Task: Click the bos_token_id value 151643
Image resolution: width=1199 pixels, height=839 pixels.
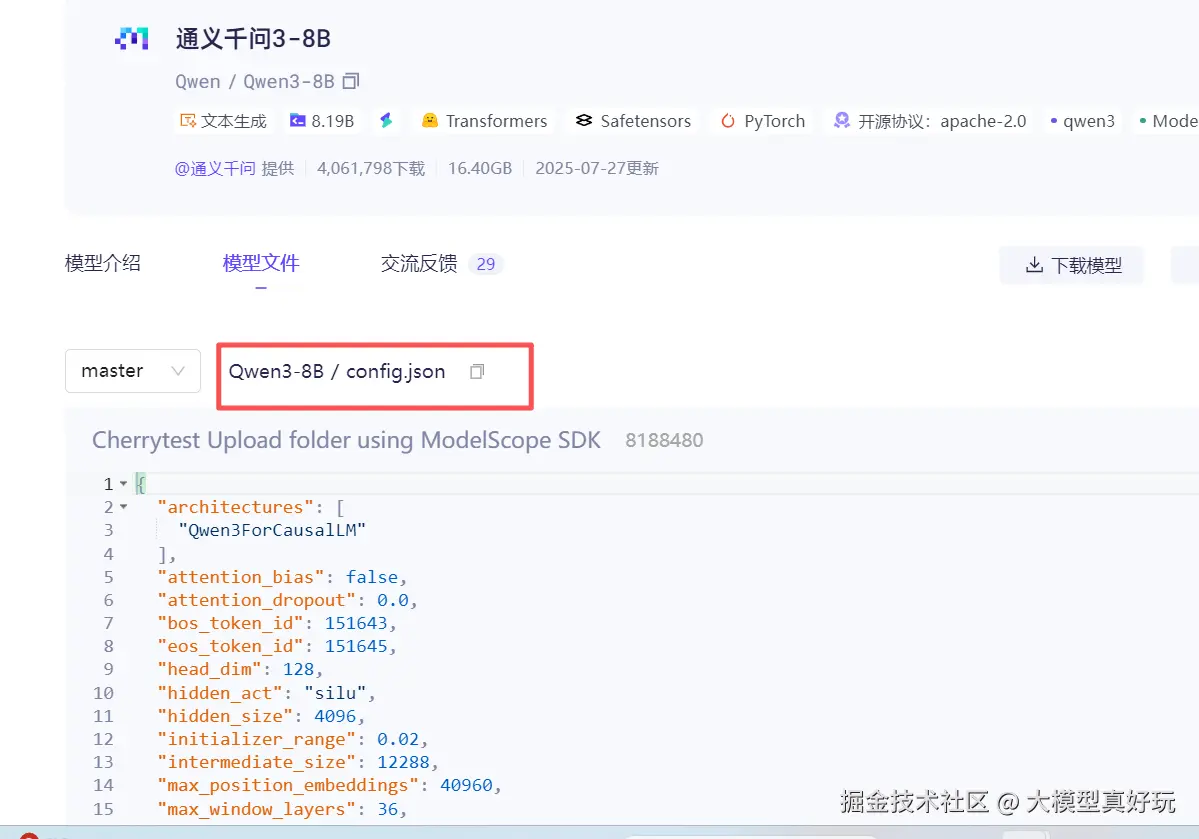Action: (x=356, y=623)
